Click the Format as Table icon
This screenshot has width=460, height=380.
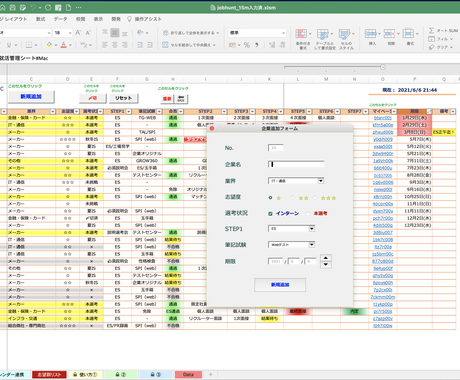[322, 34]
